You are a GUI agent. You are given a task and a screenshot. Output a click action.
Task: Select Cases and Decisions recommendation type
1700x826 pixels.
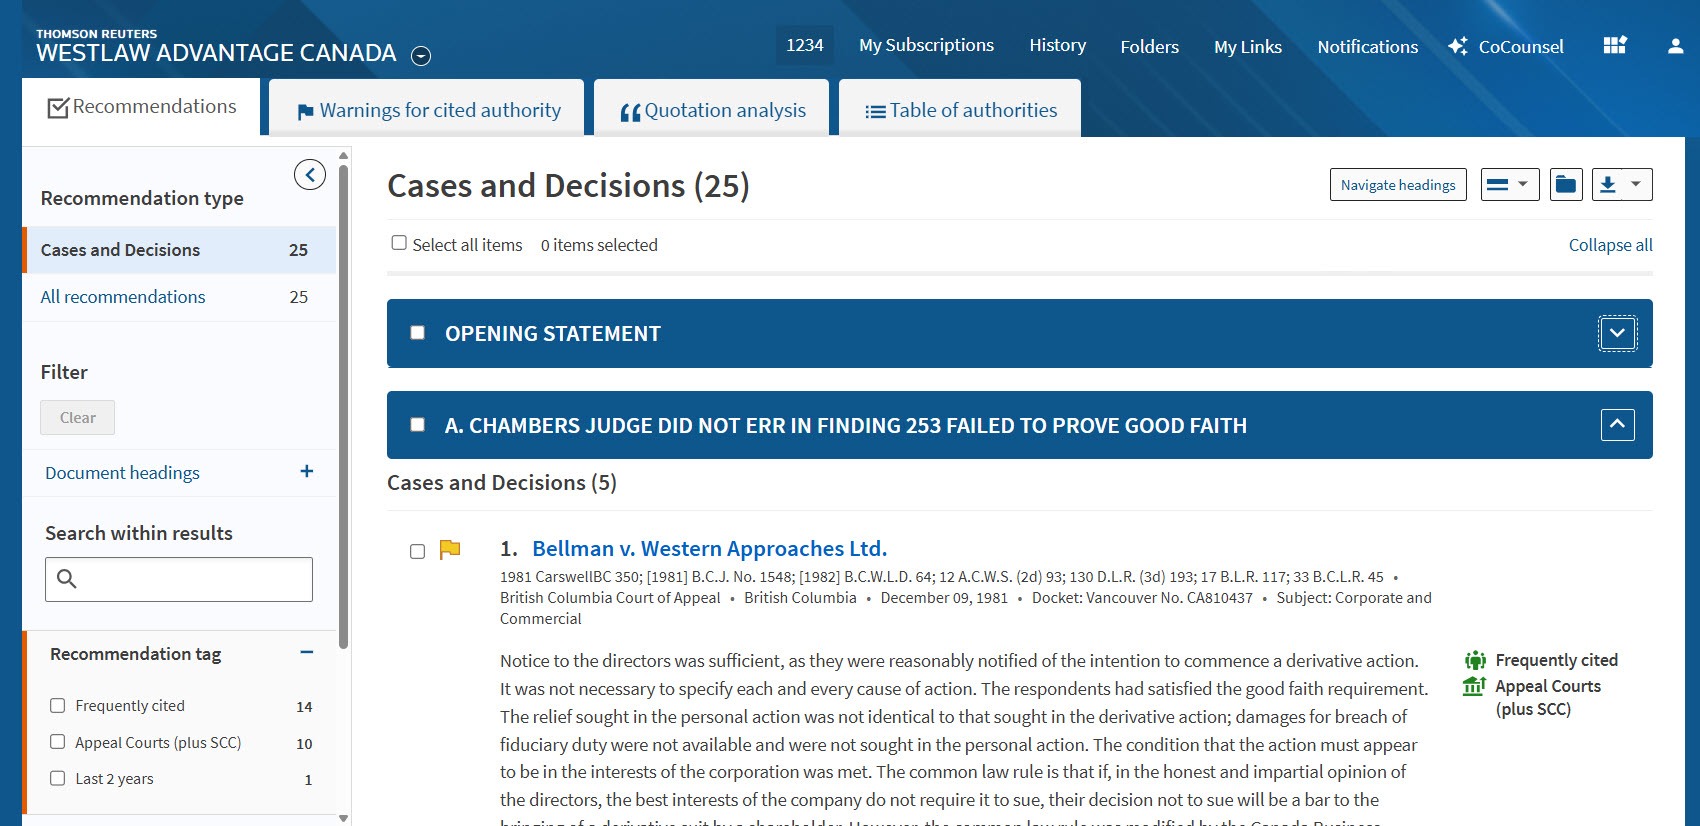(x=180, y=250)
